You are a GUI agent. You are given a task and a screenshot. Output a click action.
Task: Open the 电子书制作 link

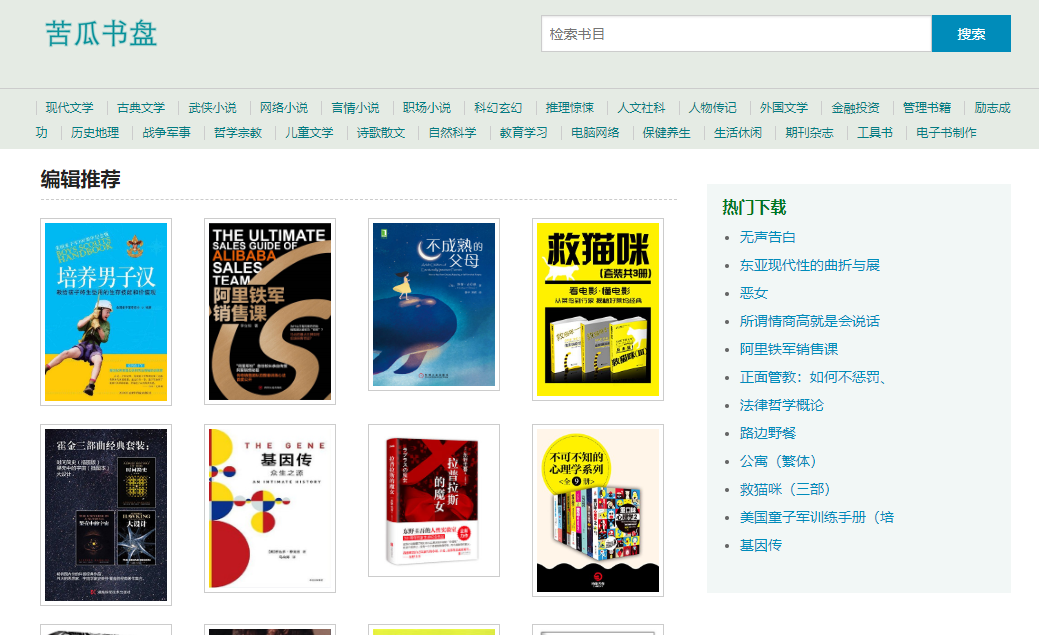(946, 133)
